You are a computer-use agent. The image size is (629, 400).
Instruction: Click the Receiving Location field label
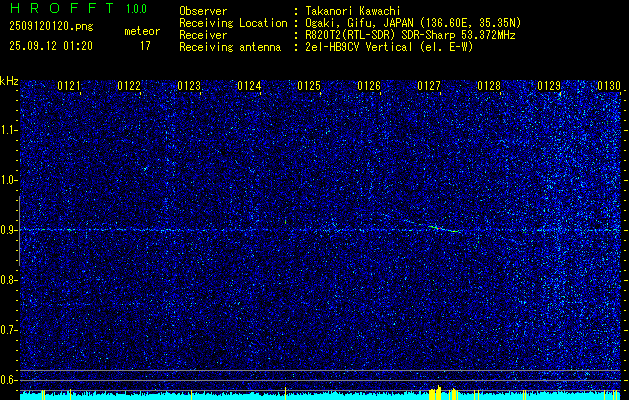233,23
